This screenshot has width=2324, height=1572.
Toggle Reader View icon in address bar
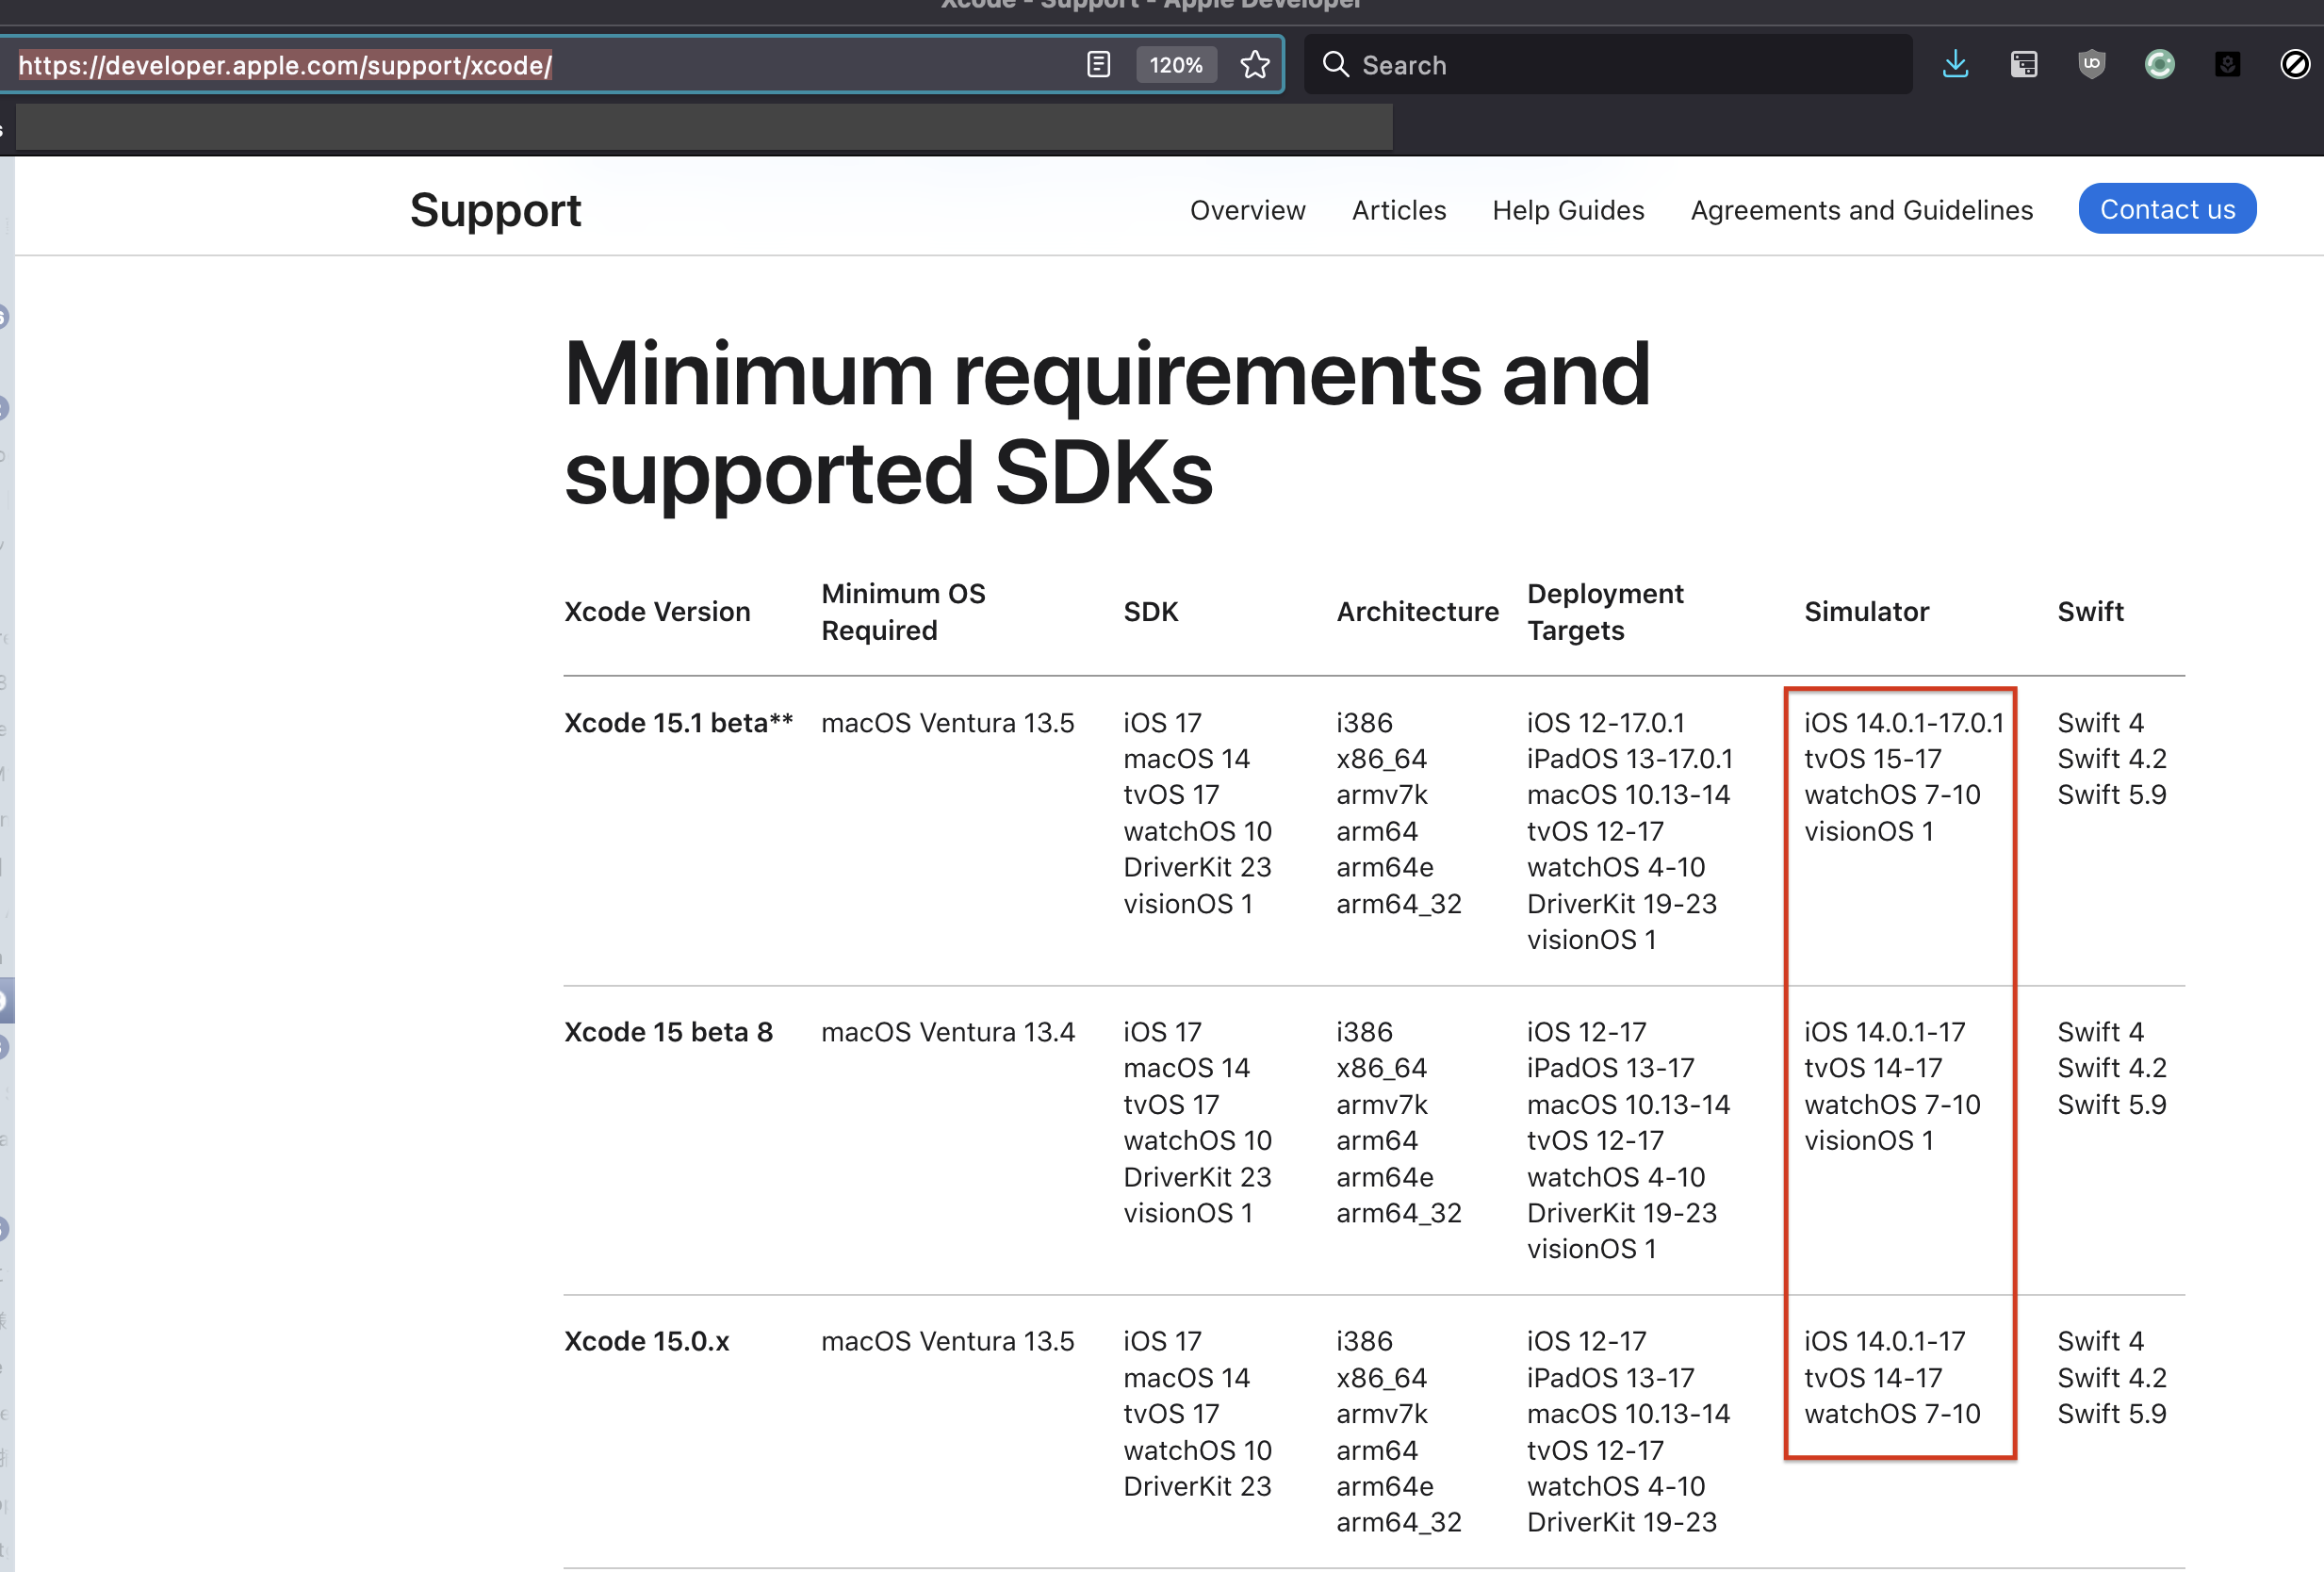click(x=1098, y=65)
